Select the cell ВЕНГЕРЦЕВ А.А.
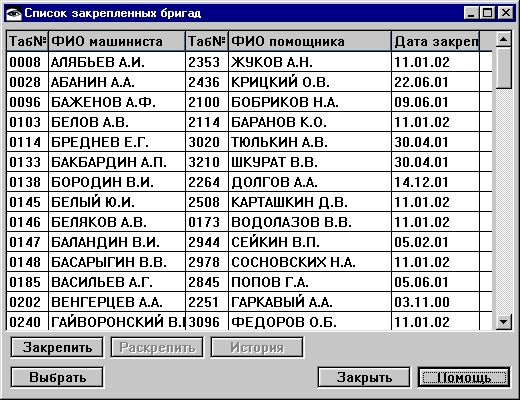This screenshot has height=400, width=520. point(117,302)
